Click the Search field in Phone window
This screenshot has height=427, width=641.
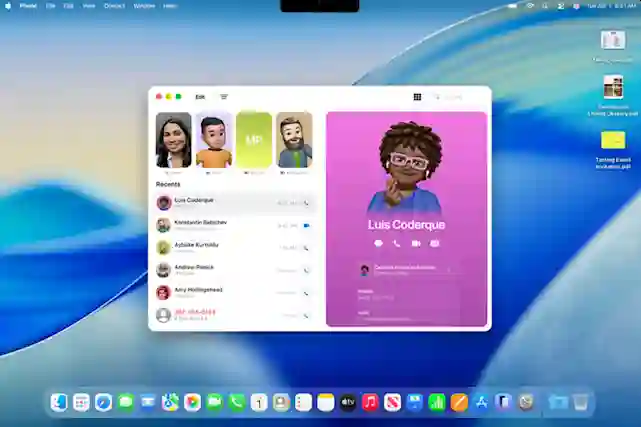[458, 97]
